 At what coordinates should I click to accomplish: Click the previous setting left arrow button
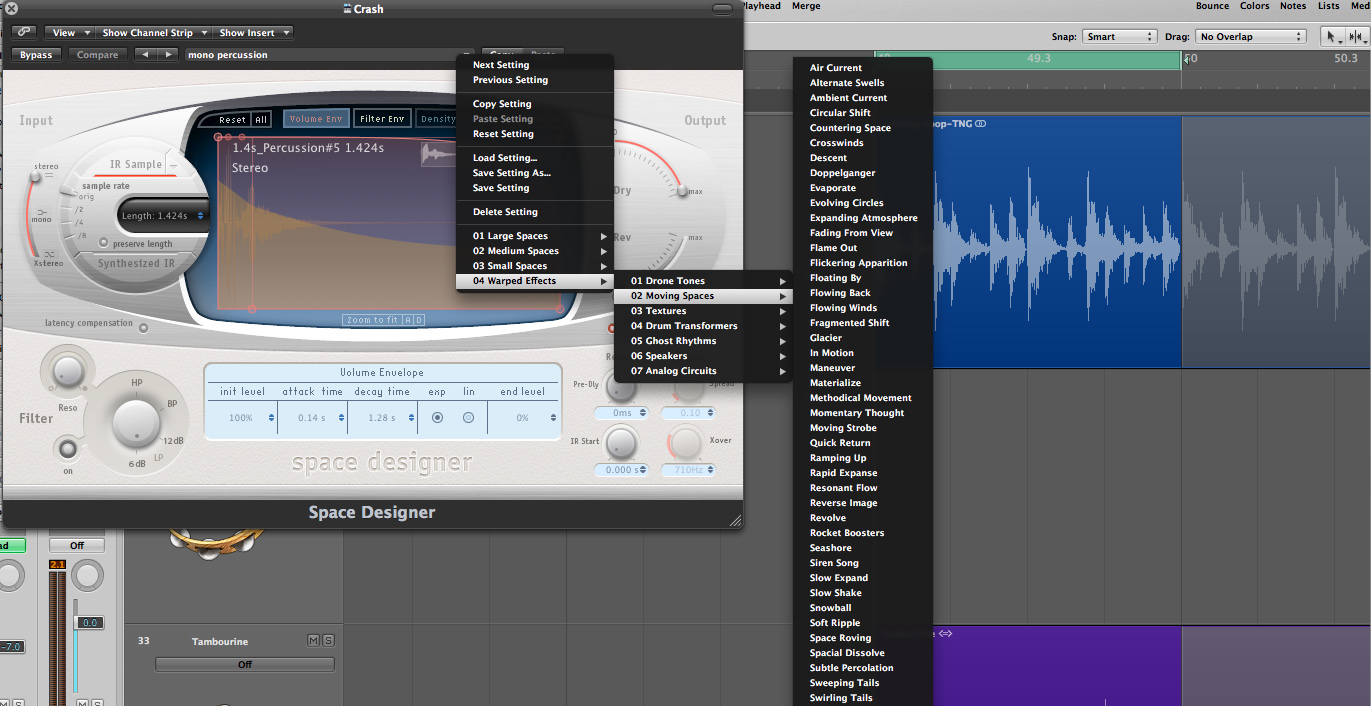(x=145, y=55)
